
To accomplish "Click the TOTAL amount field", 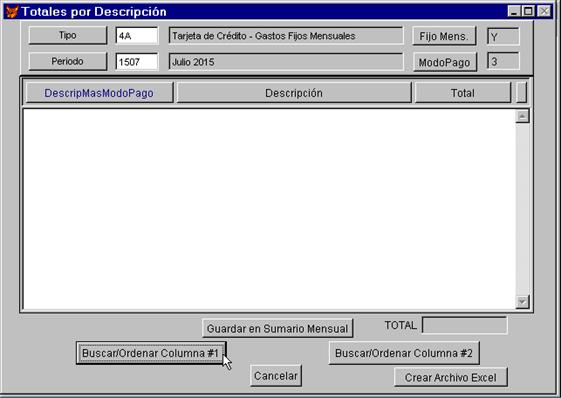I will click(464, 325).
